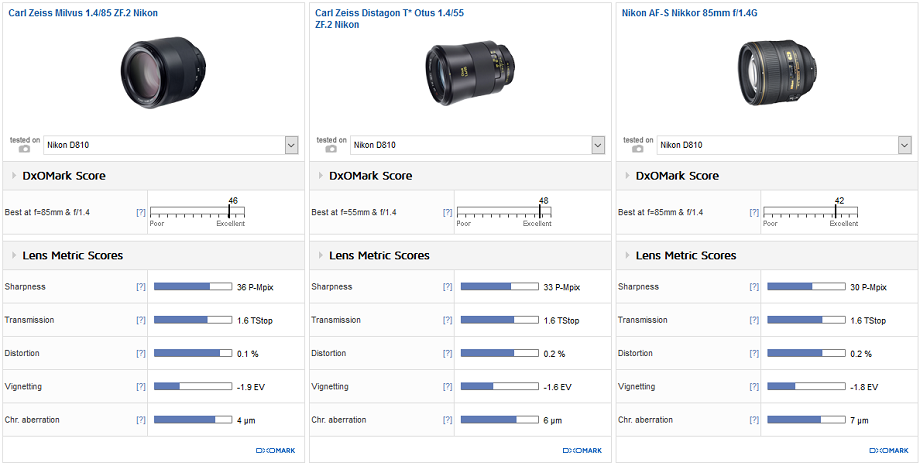Click help [?] for Otus Distortion
The image size is (920, 466).
[448, 353]
